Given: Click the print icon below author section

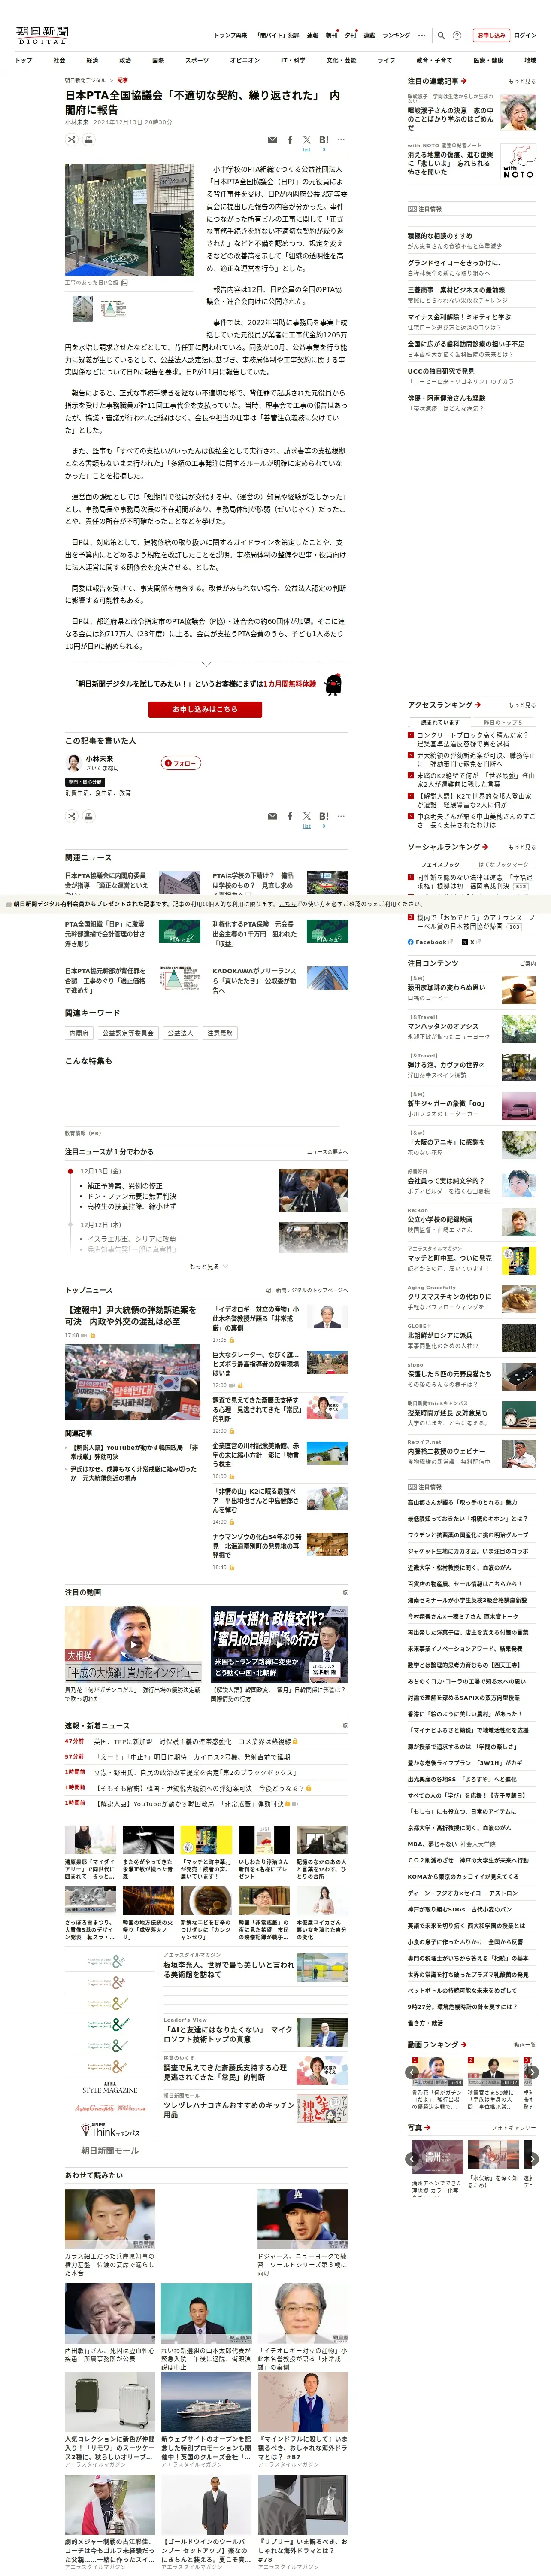Looking at the screenshot, I should [x=88, y=816].
